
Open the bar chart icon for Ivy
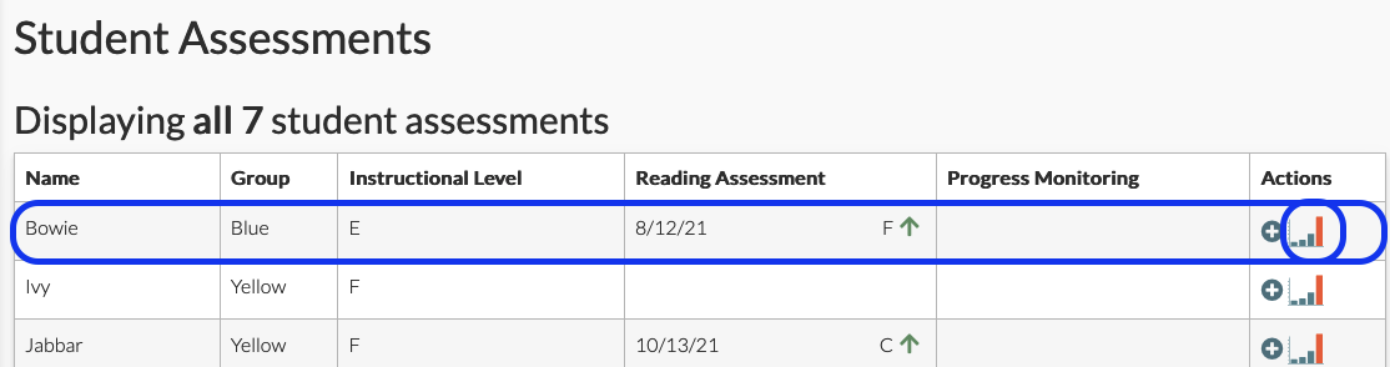tap(1307, 290)
